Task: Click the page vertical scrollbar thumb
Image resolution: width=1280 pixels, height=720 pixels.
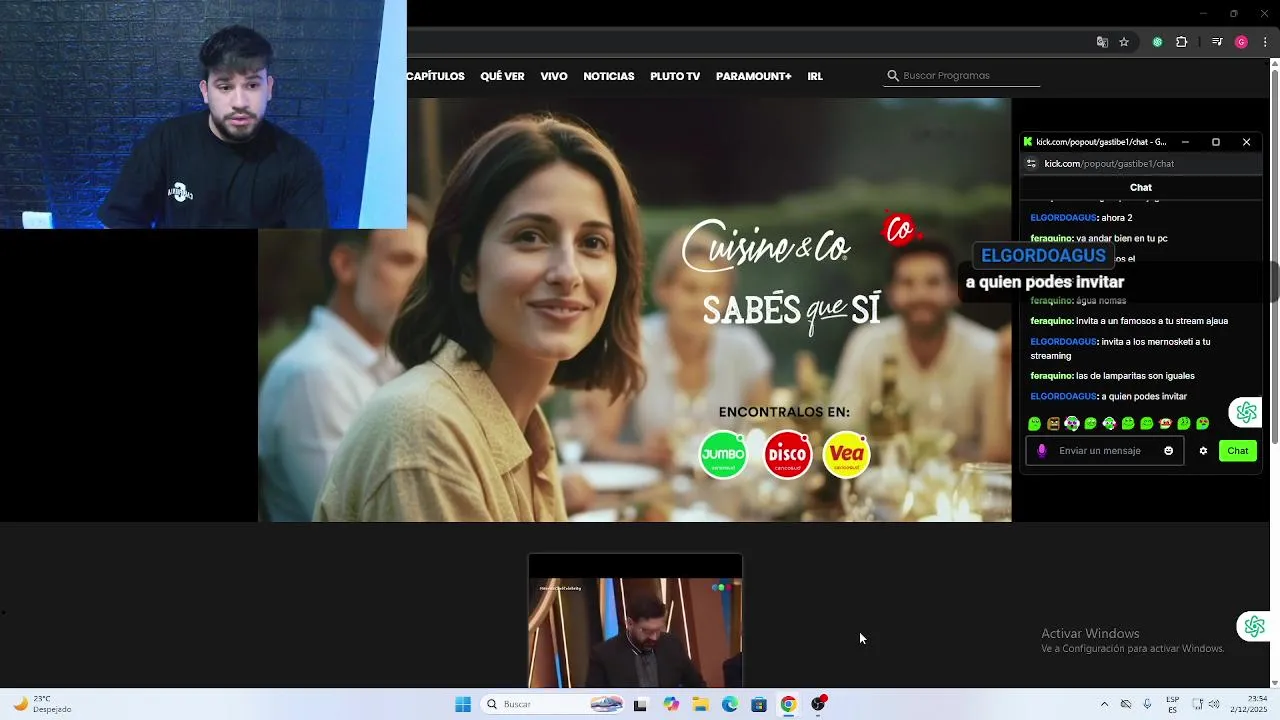Action: [x=1275, y=256]
